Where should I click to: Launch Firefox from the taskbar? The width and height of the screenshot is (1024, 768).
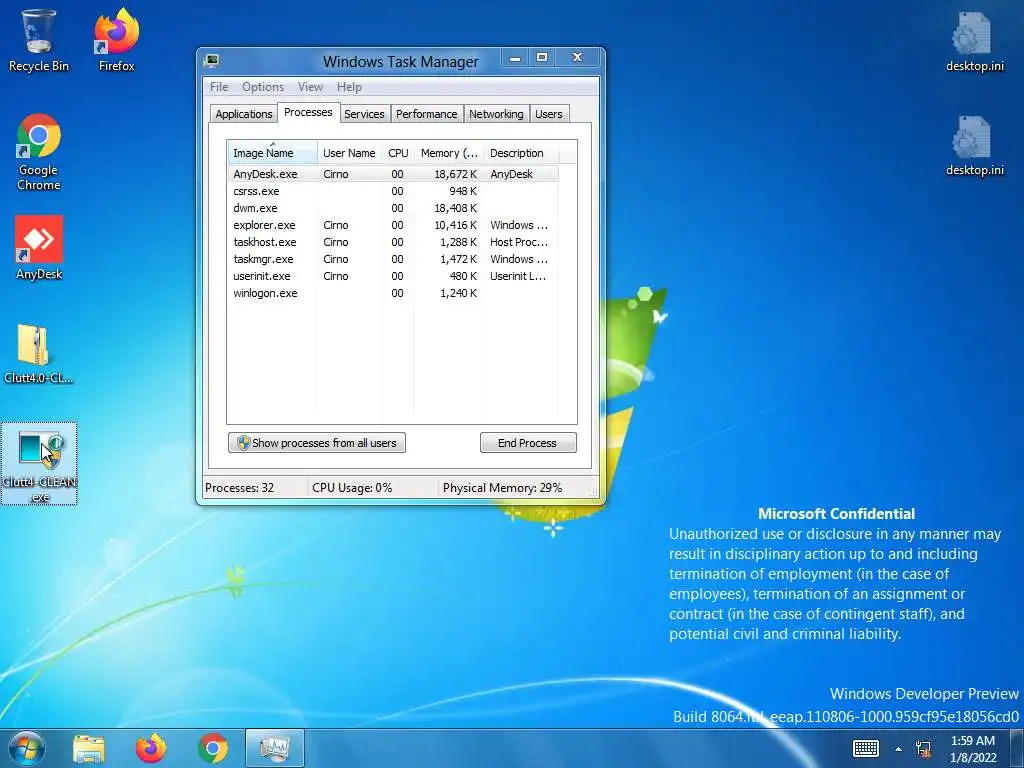[x=151, y=748]
